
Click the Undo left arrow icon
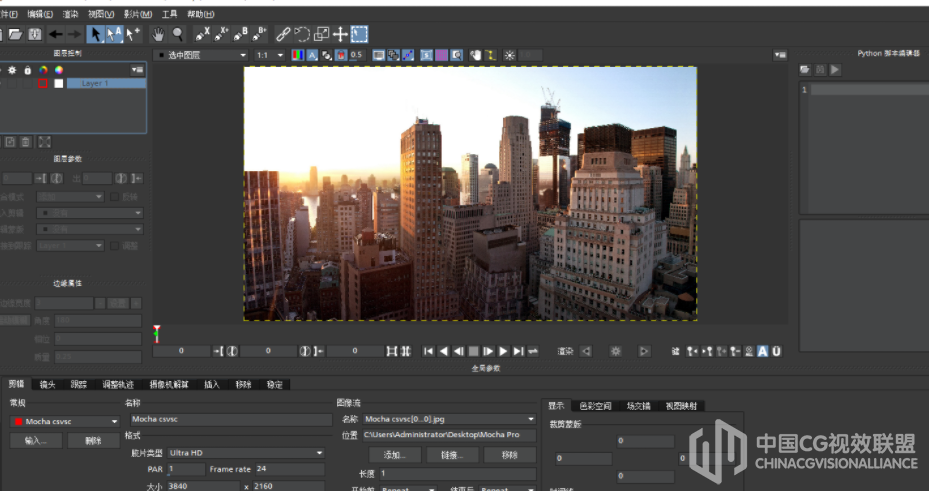coord(56,34)
